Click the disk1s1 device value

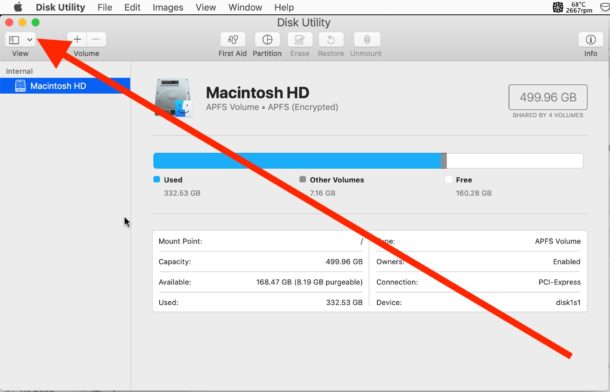tap(568, 302)
